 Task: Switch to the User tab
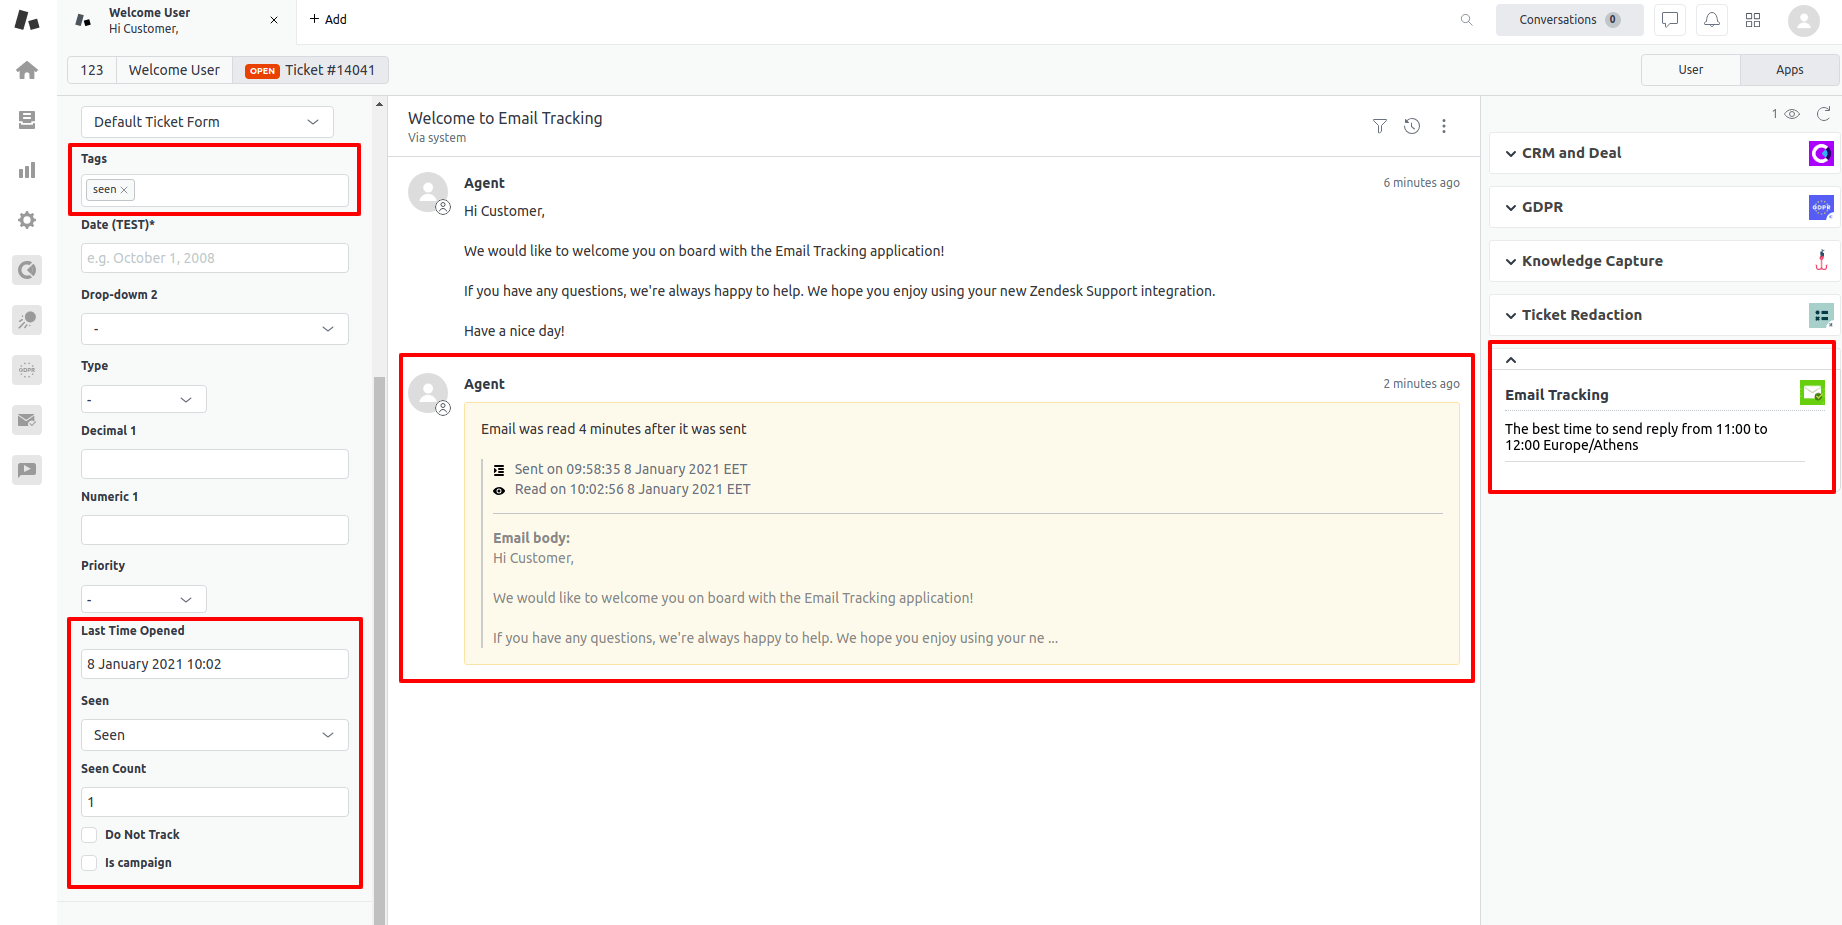coord(1690,69)
